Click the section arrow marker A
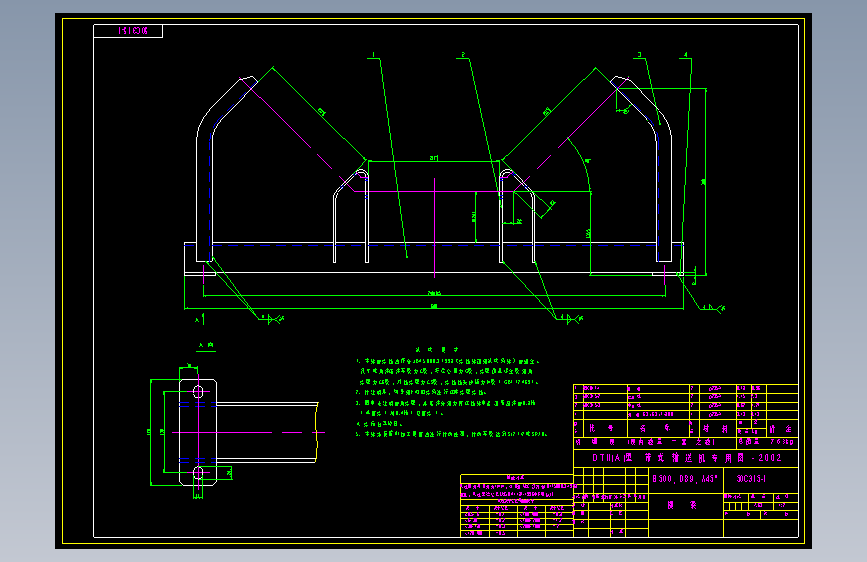The width and height of the screenshot is (867, 562). click(x=200, y=319)
